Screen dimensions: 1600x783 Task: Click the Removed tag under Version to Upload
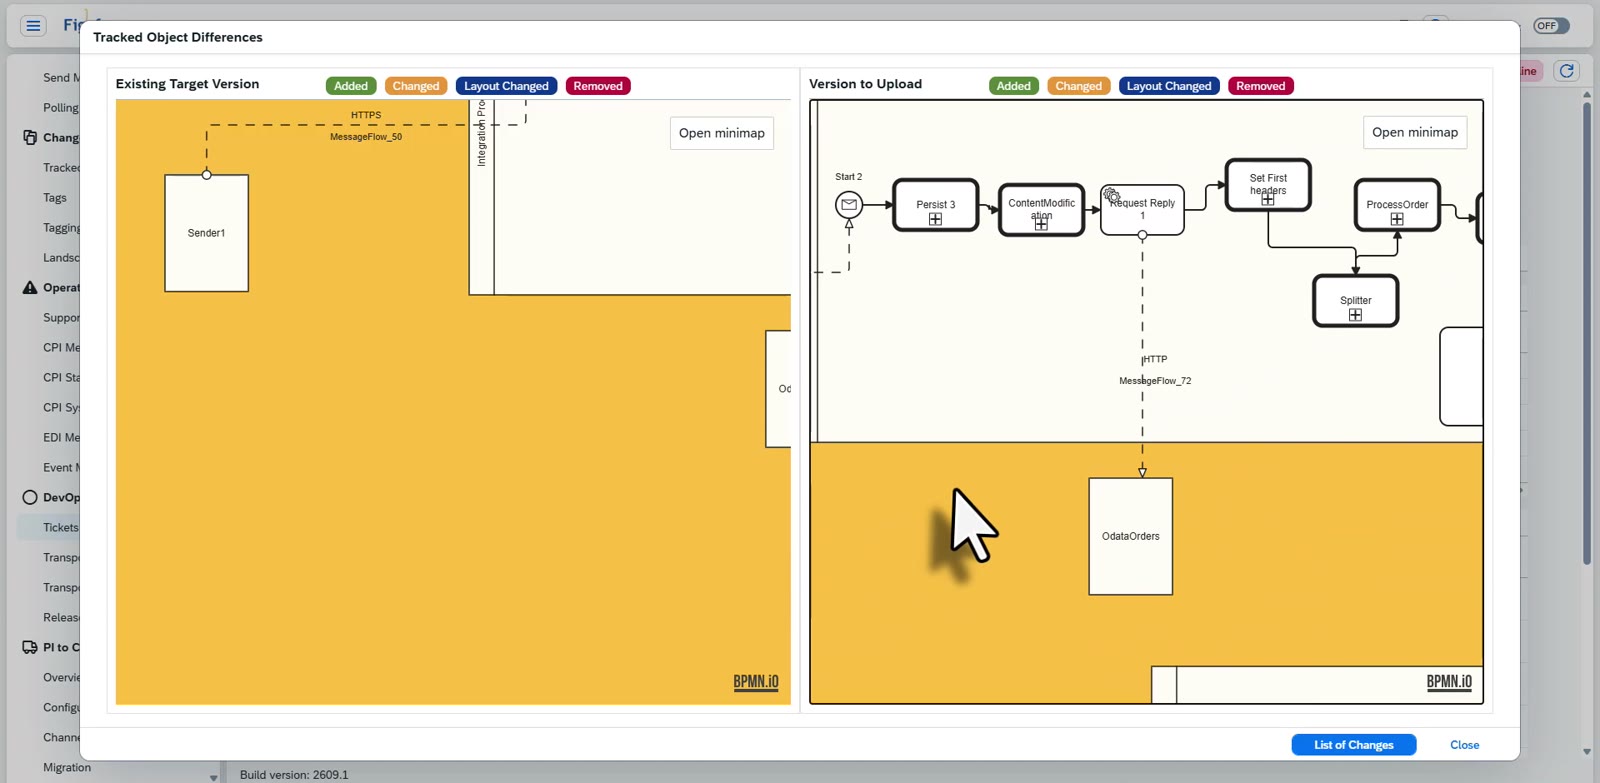(1261, 86)
